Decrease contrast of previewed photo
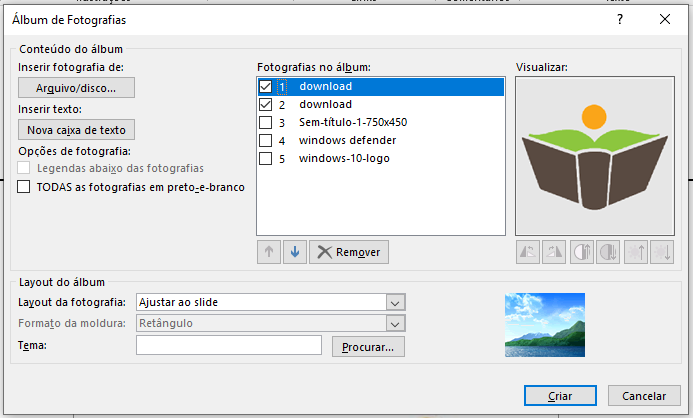 tap(607, 253)
